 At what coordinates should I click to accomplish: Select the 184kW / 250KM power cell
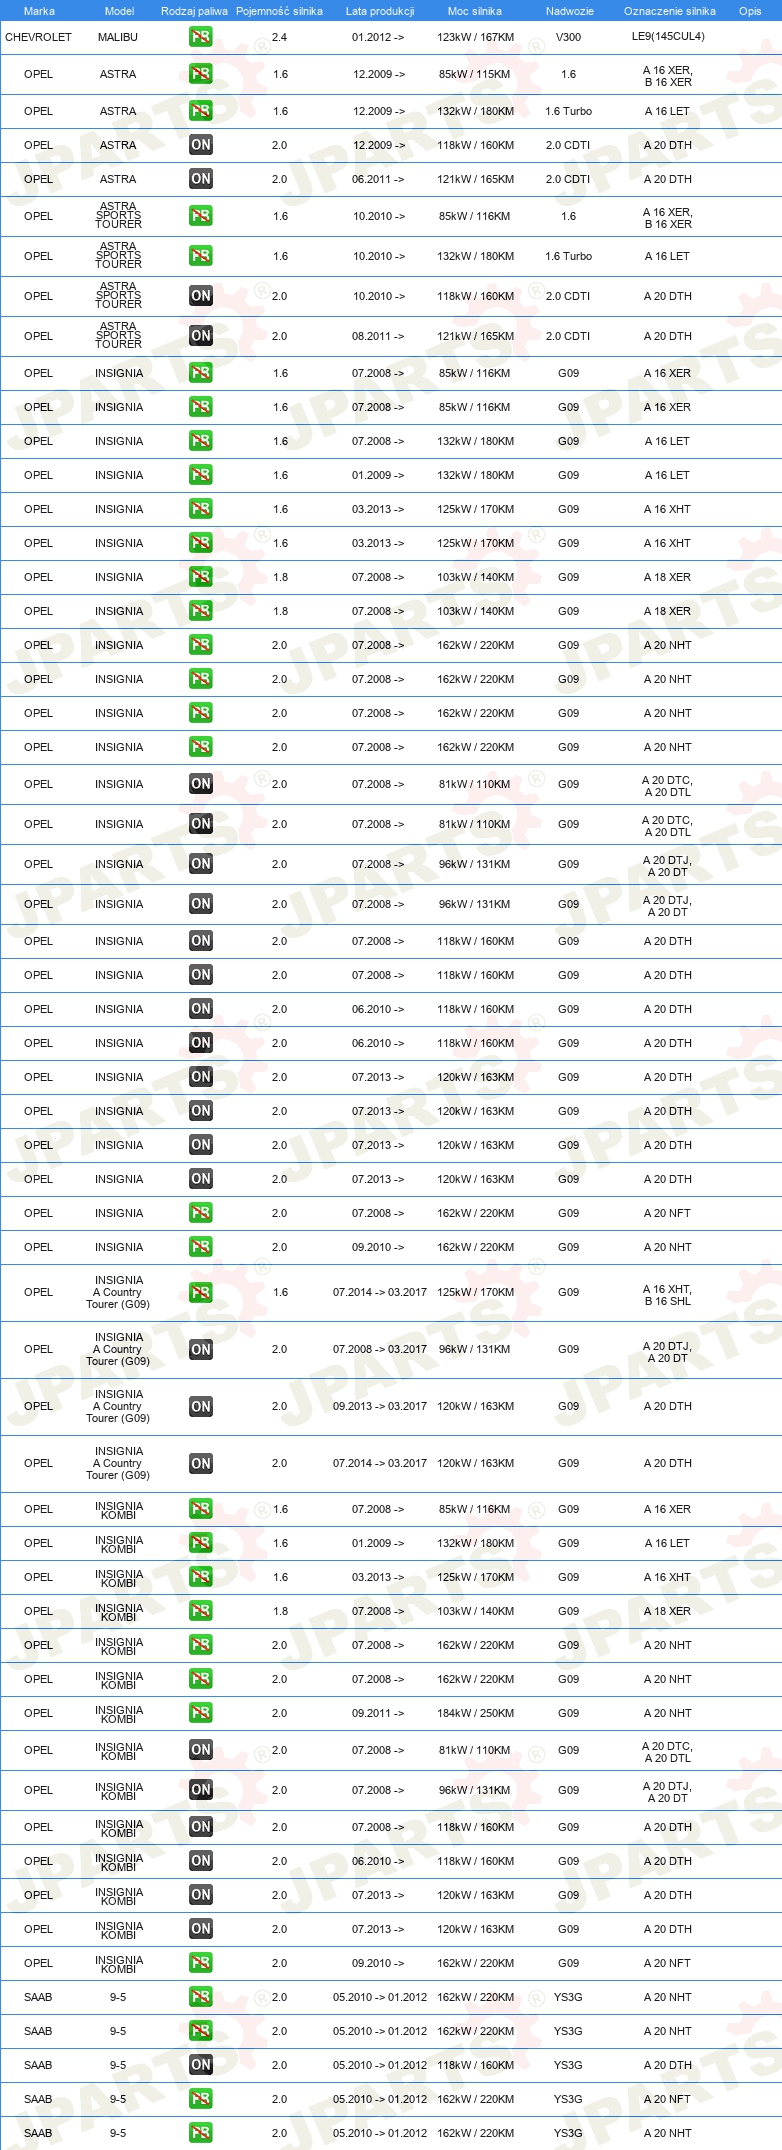[x=475, y=1713]
